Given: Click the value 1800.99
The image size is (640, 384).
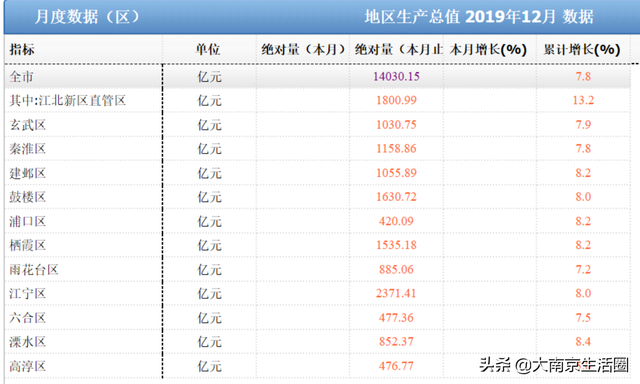Looking at the screenshot, I should pyautogui.click(x=396, y=100).
